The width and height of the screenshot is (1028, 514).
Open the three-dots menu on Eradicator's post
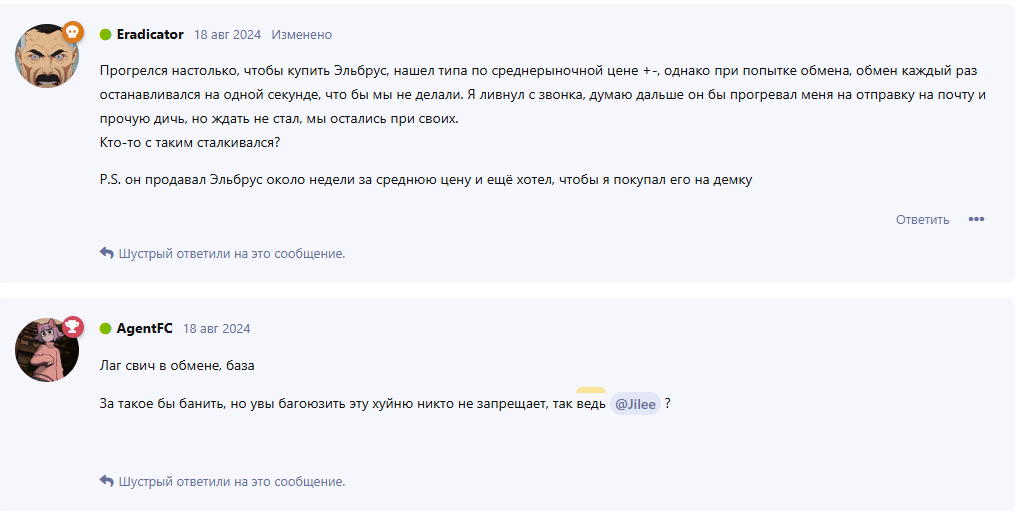pyautogui.click(x=976, y=220)
